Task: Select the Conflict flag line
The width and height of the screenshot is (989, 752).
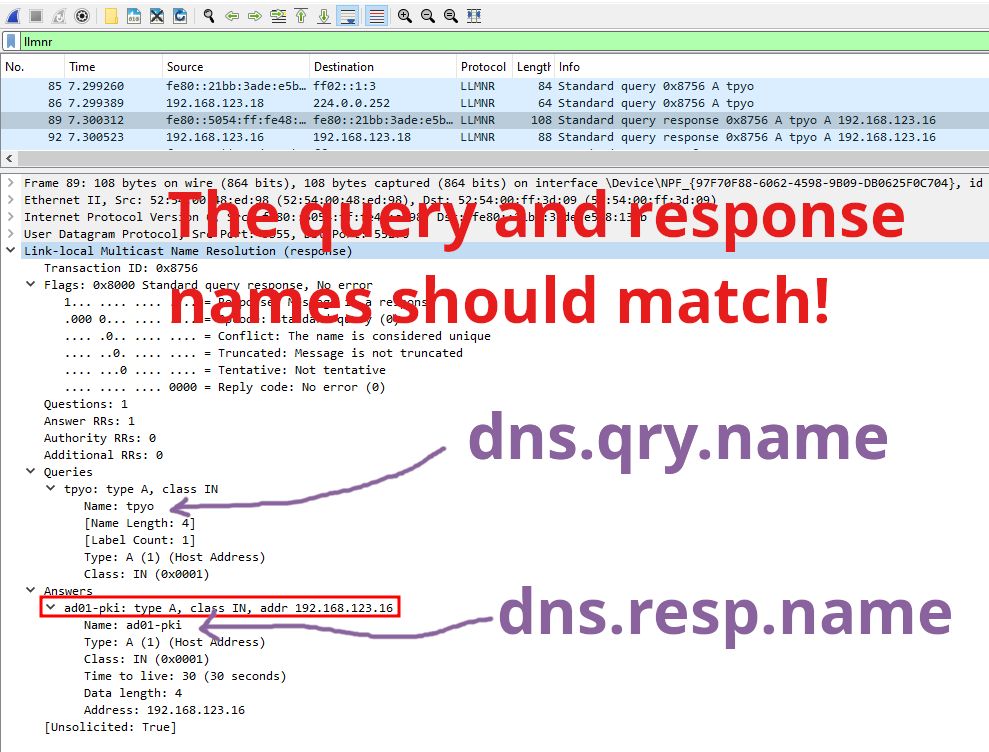Action: tap(278, 336)
